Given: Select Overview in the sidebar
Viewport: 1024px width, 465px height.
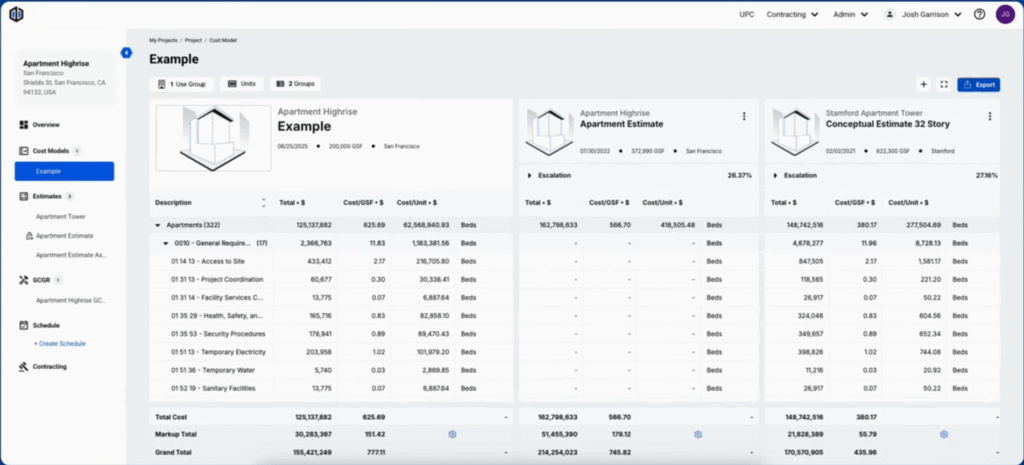Looking at the screenshot, I should click(x=46, y=125).
